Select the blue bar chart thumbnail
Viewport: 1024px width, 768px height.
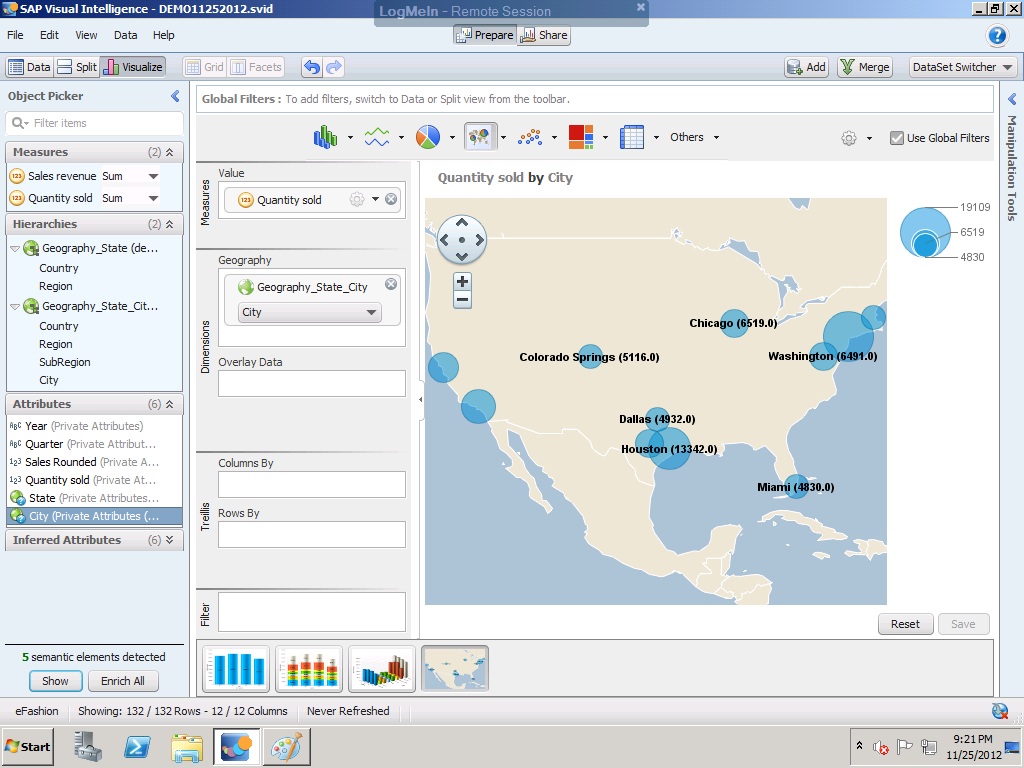point(236,669)
